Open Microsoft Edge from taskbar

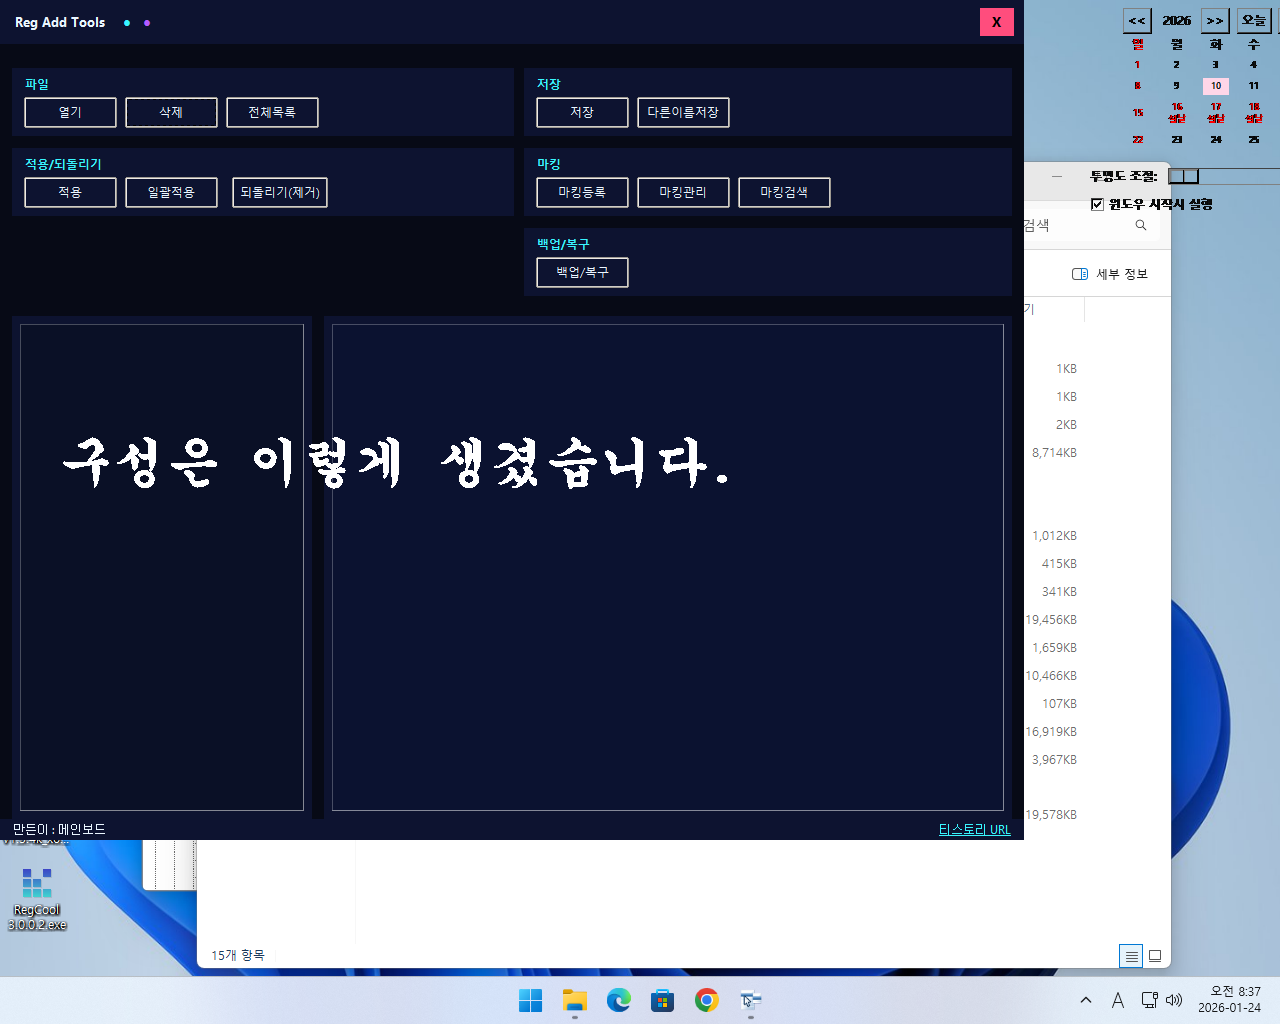pyautogui.click(x=619, y=1000)
